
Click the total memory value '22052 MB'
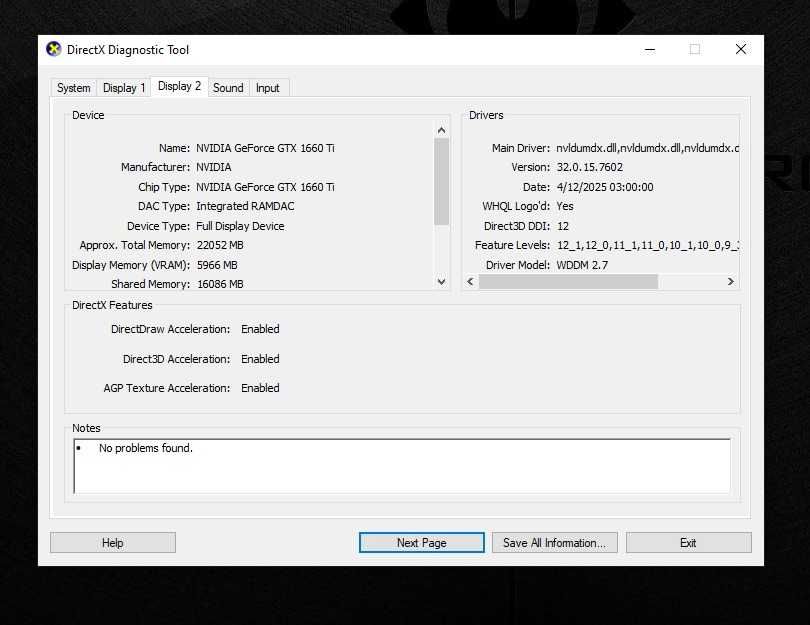(220, 245)
